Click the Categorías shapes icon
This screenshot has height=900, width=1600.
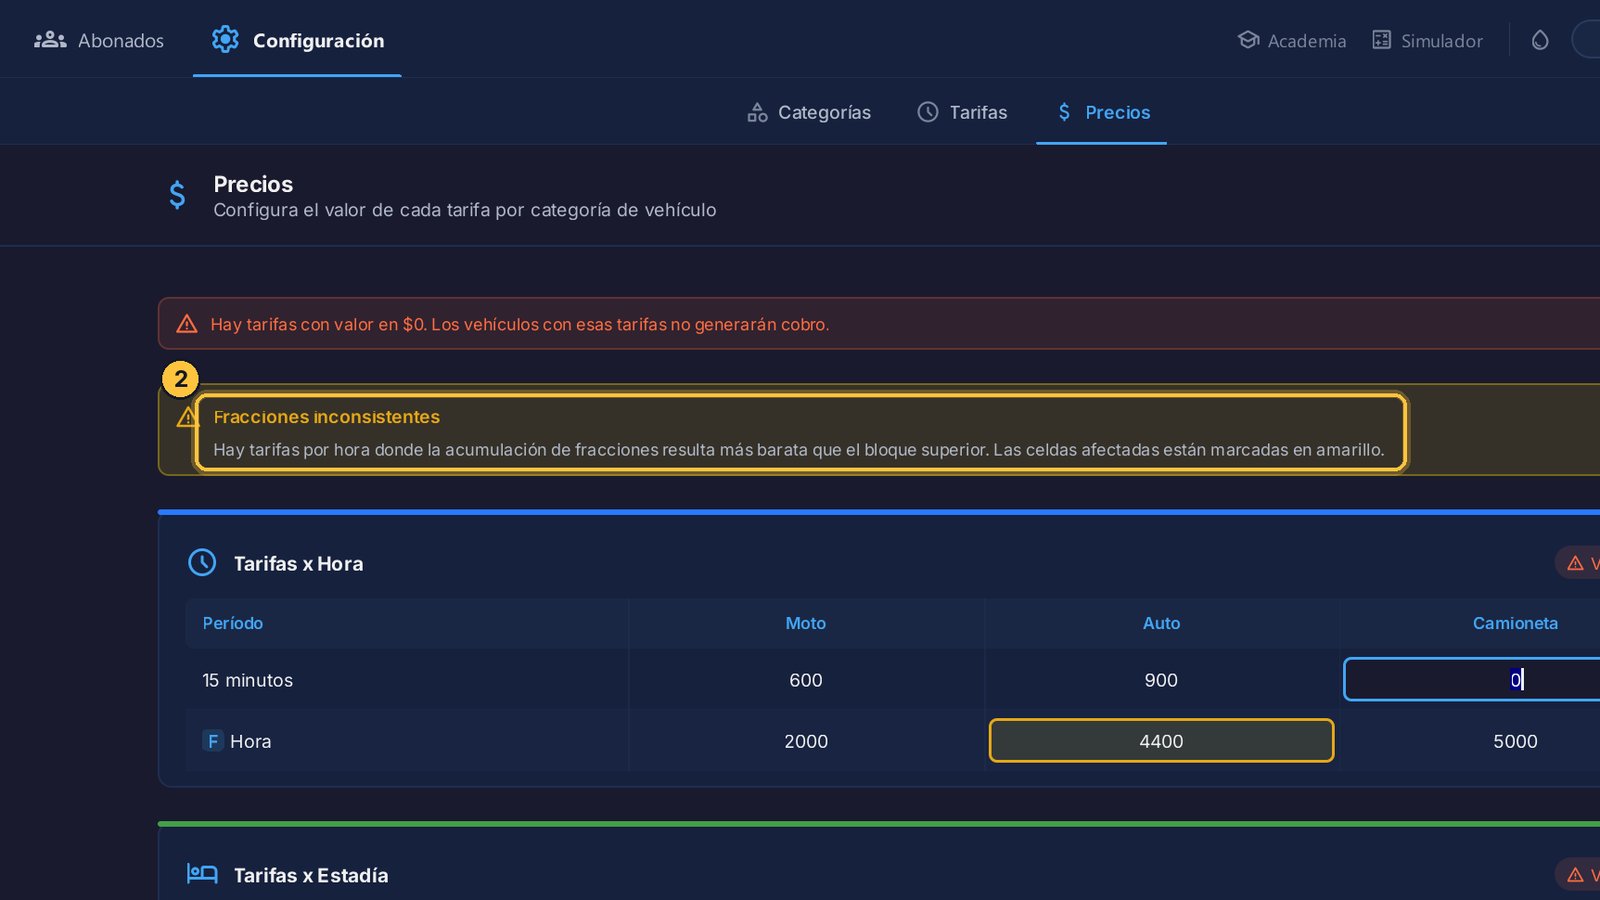pyautogui.click(x=757, y=112)
